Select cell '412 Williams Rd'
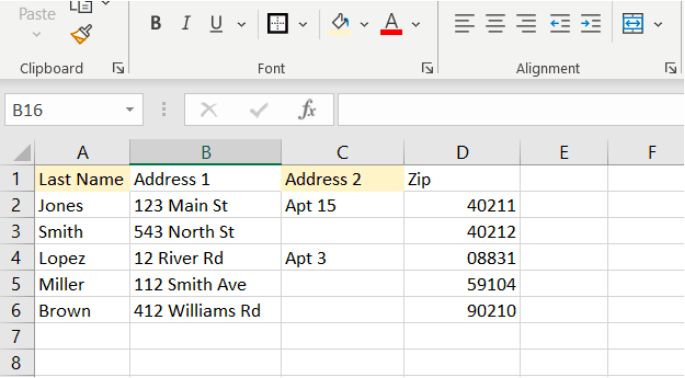This screenshot has height=378, width=685. (x=205, y=310)
